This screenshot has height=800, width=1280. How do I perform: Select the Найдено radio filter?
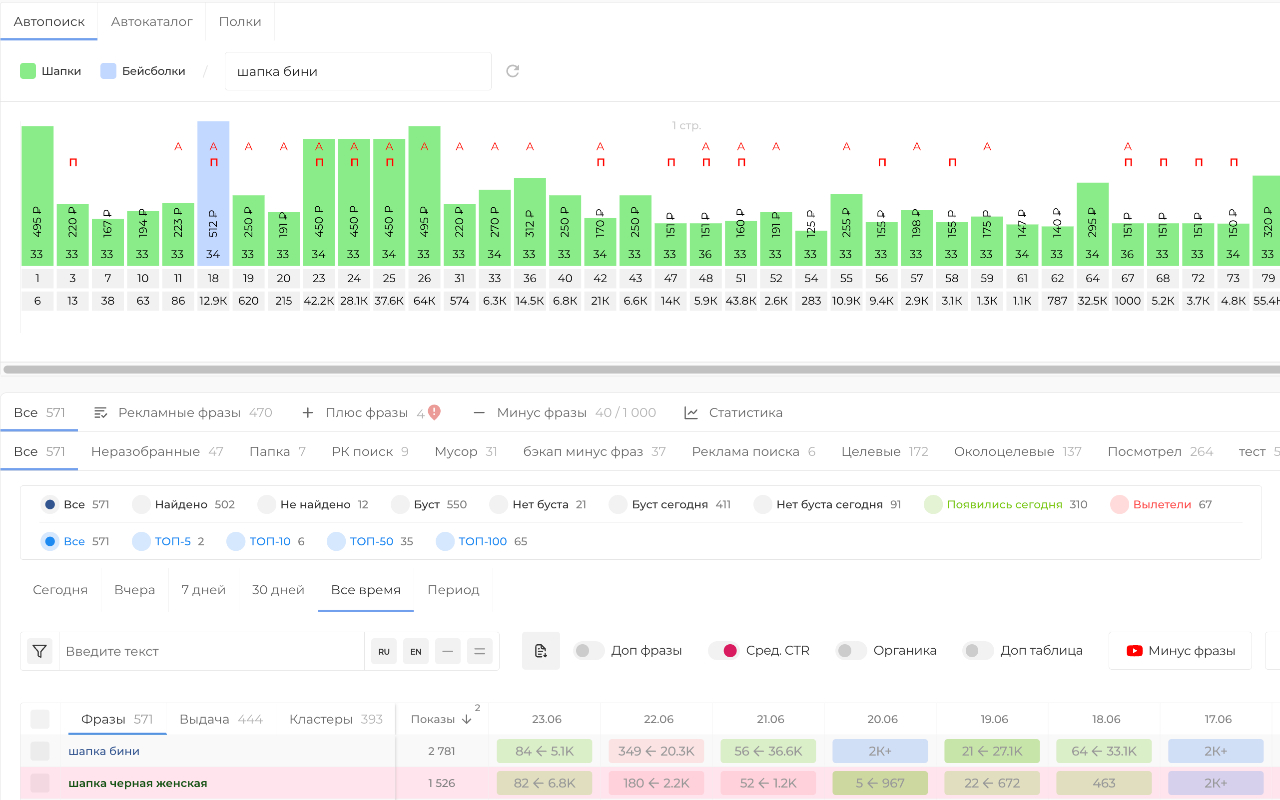(x=141, y=504)
